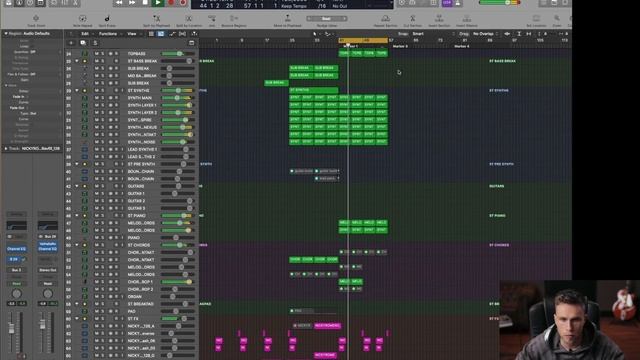The image size is (640, 360).
Task: Click the Track Zoom toolbar icon
Action: tap(36, 18)
